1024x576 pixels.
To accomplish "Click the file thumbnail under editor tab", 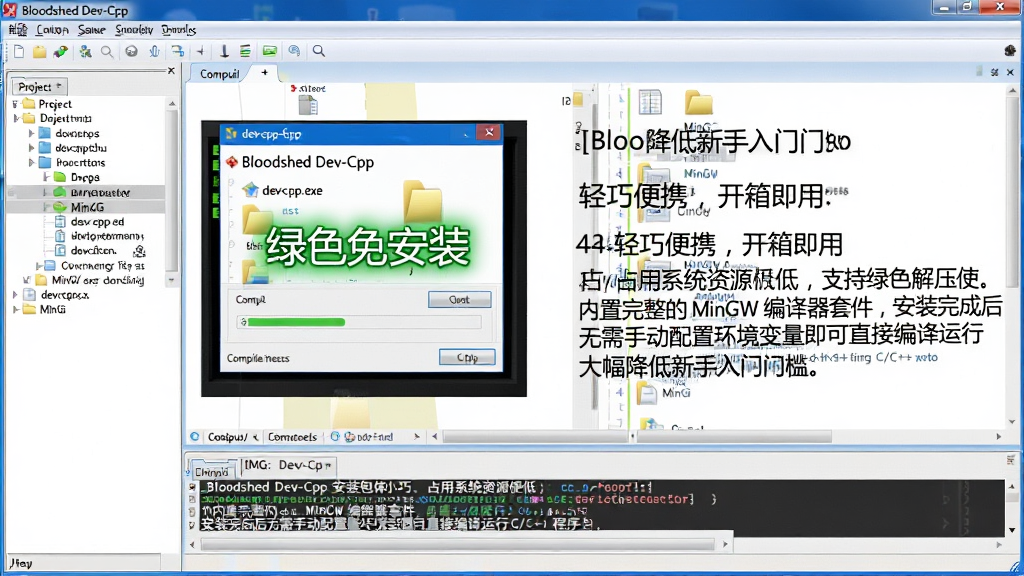I will pos(308,105).
